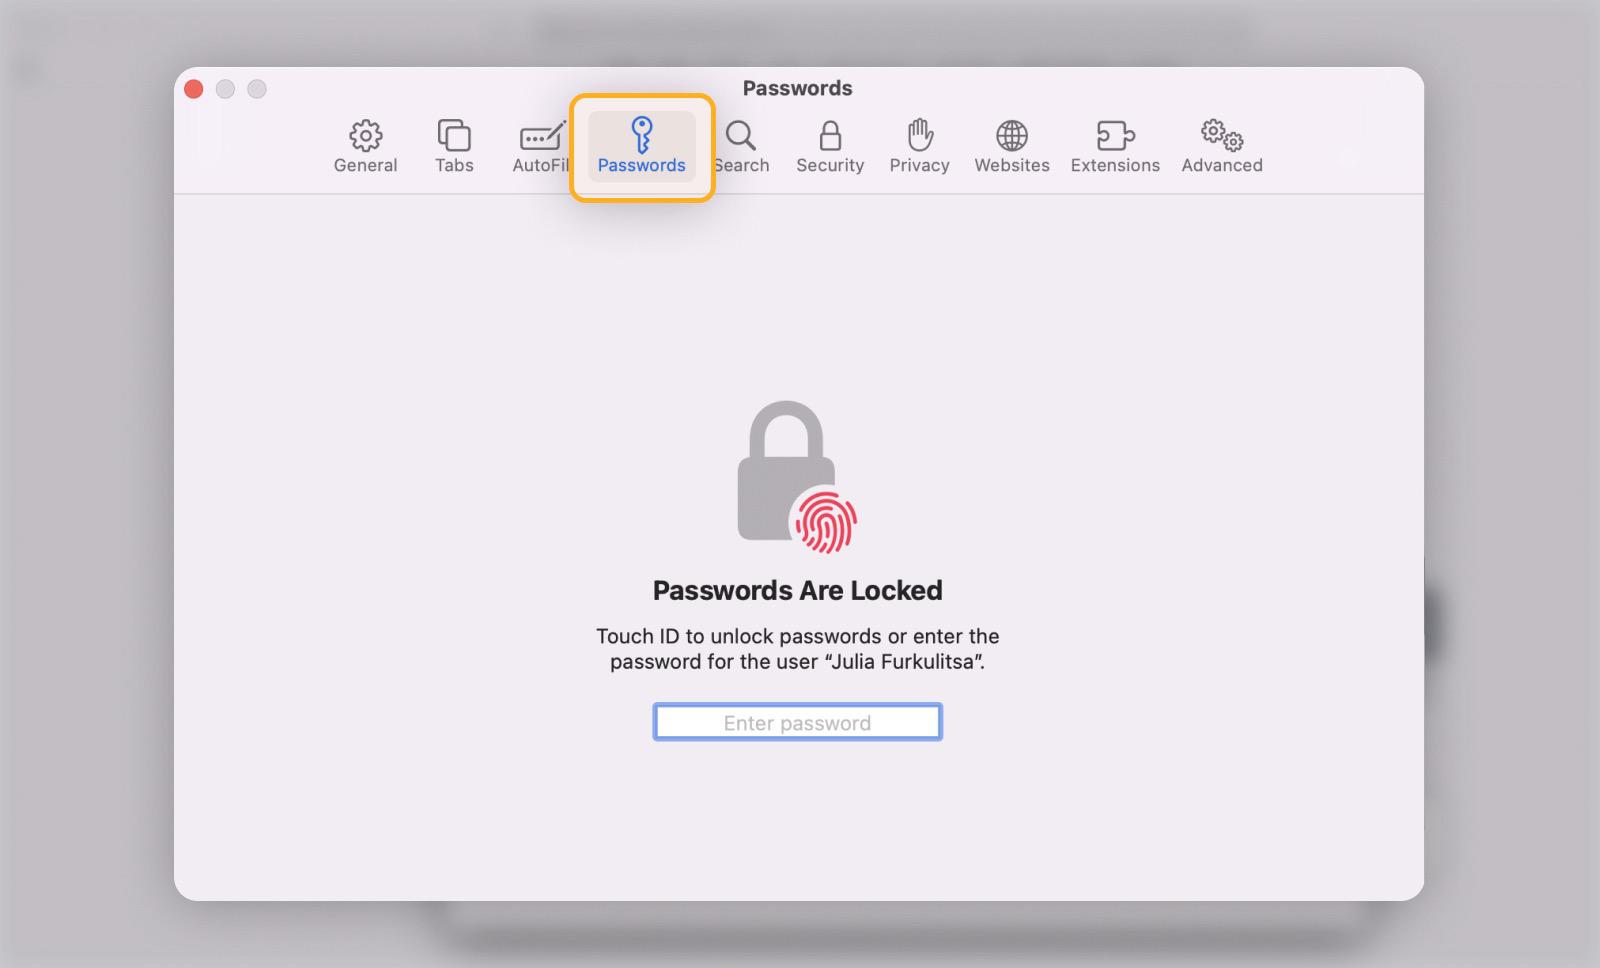1600x968 pixels.
Task: Switch to the Websites globe icon
Action: pyautogui.click(x=1012, y=136)
